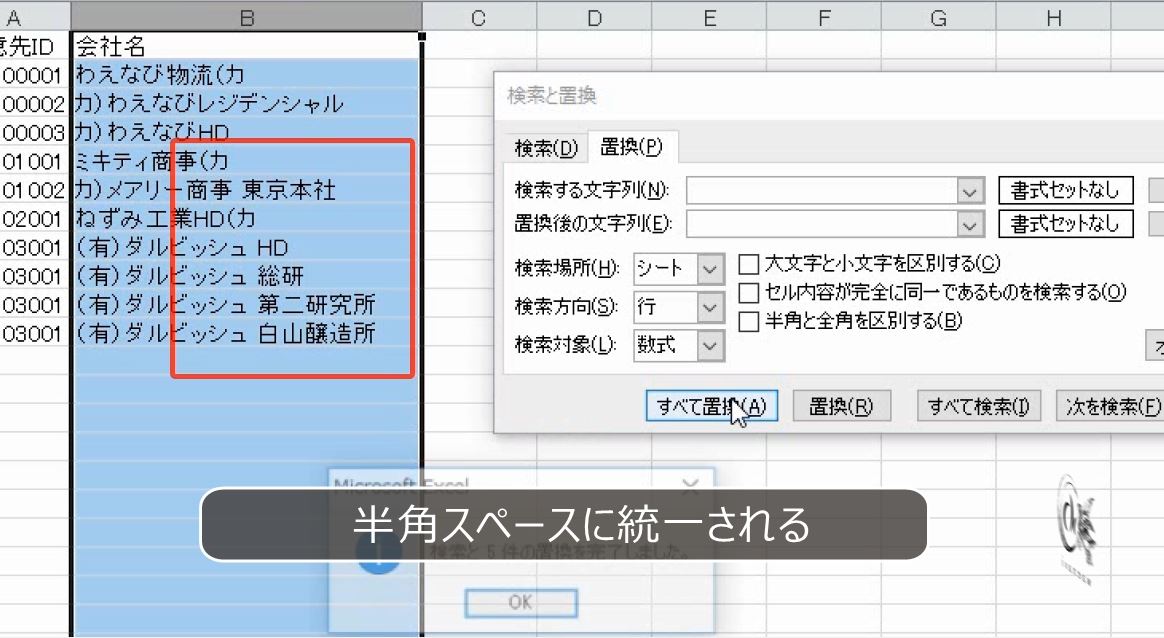Open the 置換後の文字列 dropdown arrow
Image resolution: width=1164 pixels, height=638 pixels.
970,224
